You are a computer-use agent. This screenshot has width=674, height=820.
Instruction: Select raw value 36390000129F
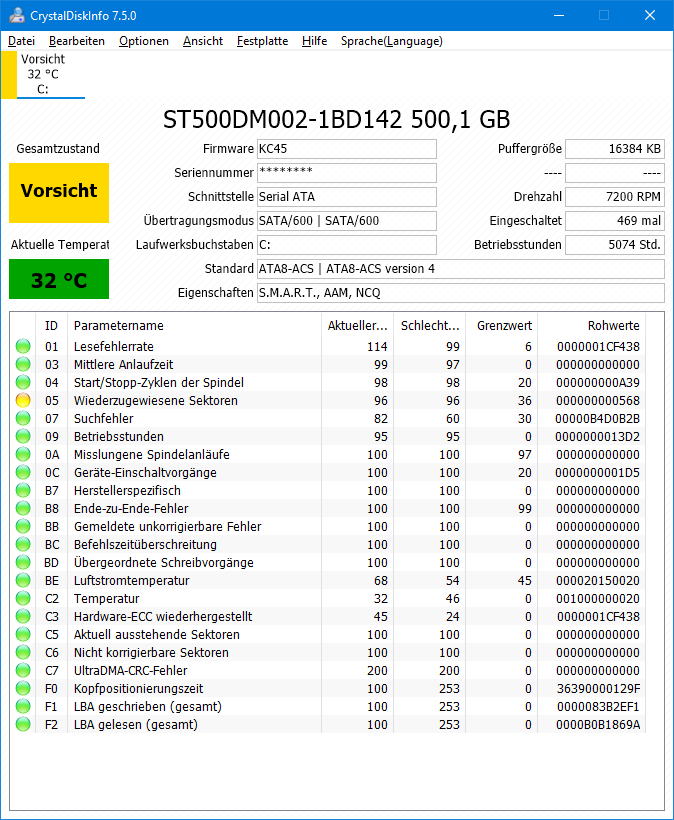[598, 688]
